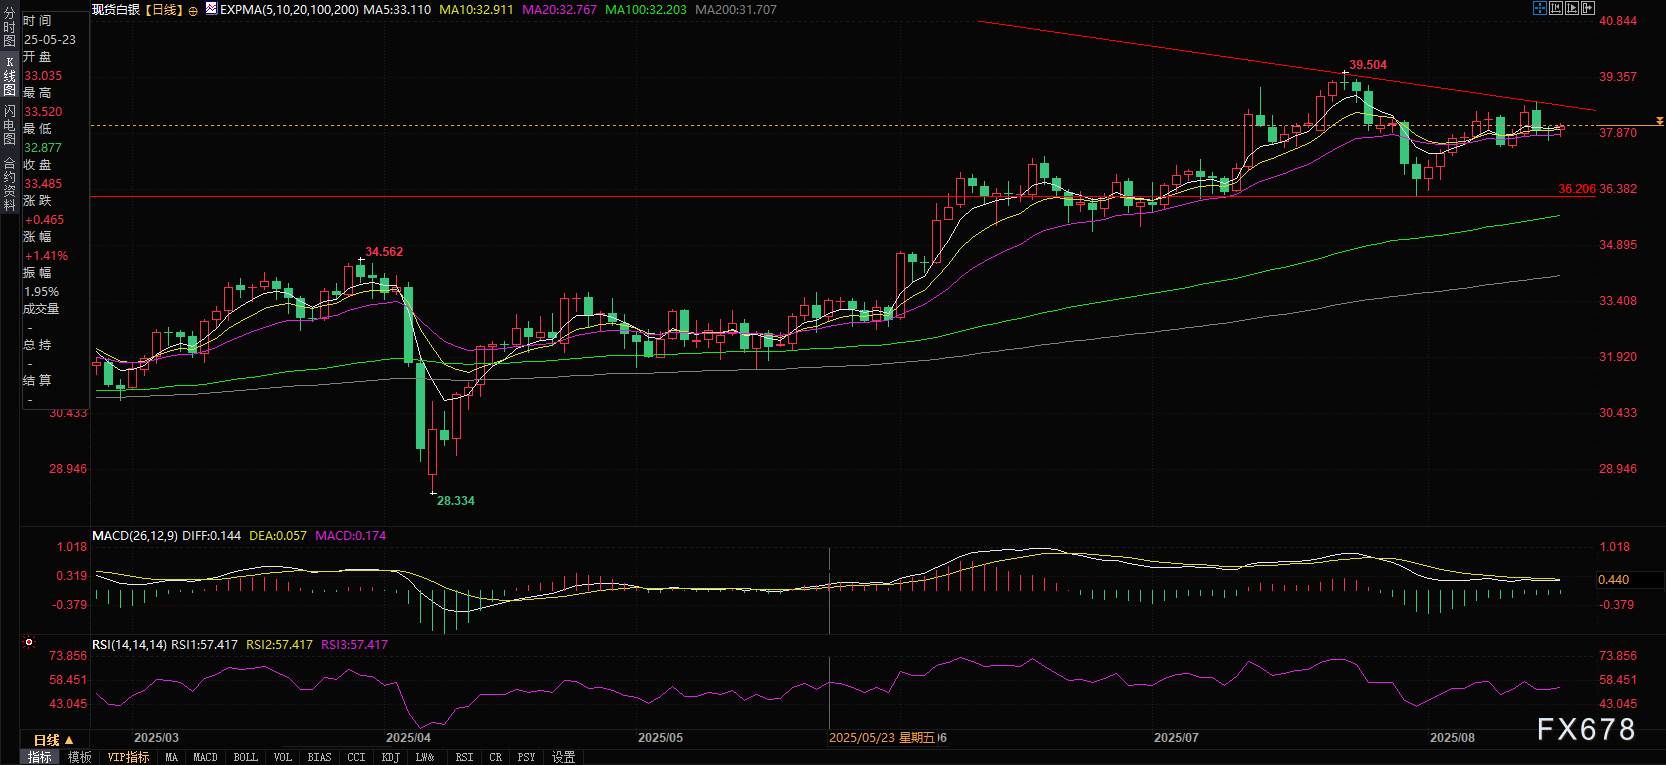Click the 设置 settings button
Viewport: 1666px width, 765px height.
[x=564, y=757]
